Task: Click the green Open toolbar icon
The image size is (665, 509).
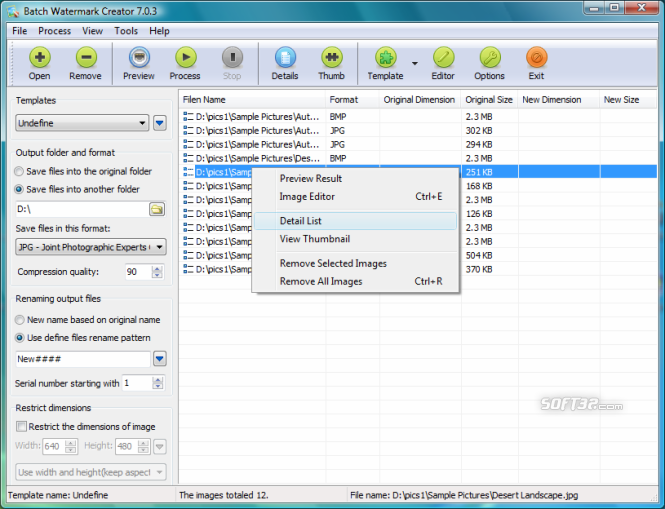Action: coord(39,57)
